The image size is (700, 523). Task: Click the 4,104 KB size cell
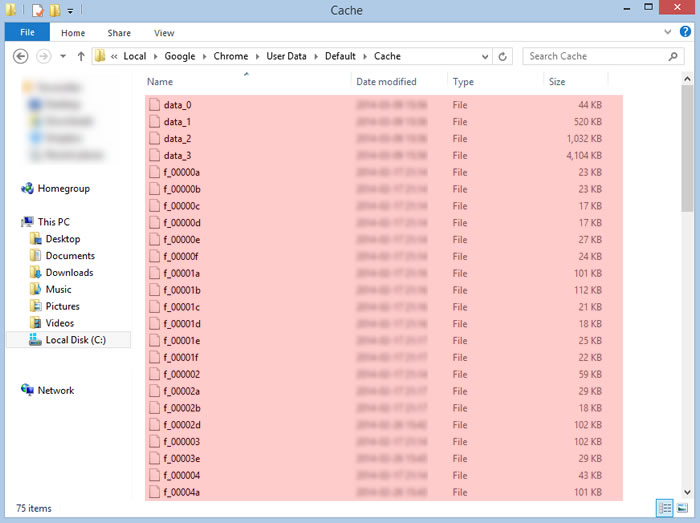point(584,155)
